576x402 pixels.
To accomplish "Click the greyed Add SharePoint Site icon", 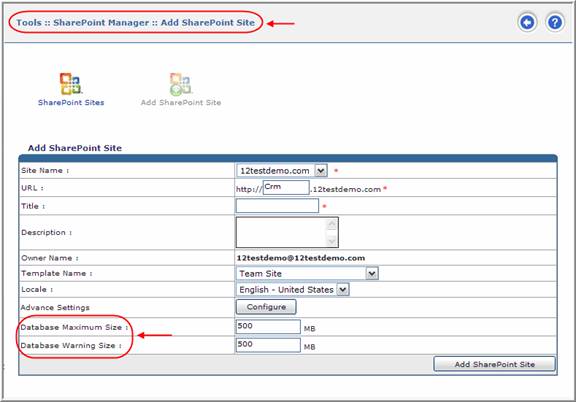I will coord(180,84).
